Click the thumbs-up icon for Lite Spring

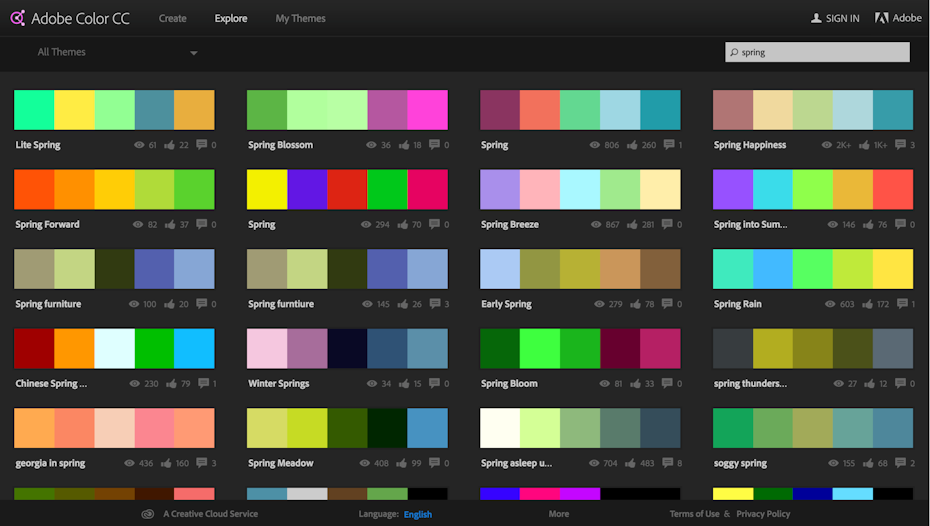[x=169, y=145]
